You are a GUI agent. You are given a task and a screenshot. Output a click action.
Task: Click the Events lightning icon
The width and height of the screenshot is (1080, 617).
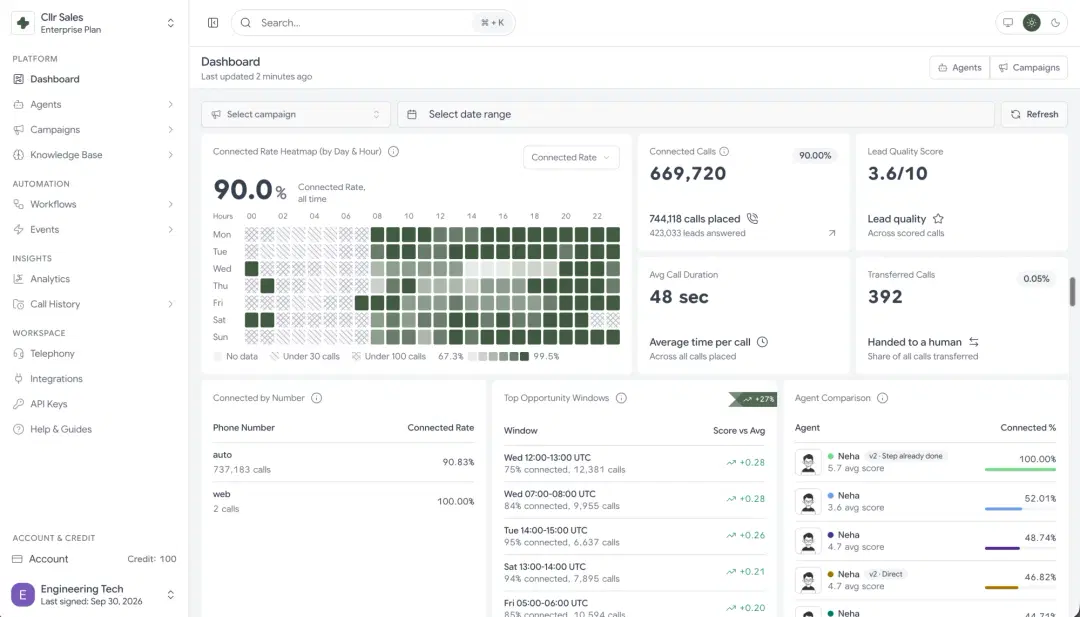[19, 229]
